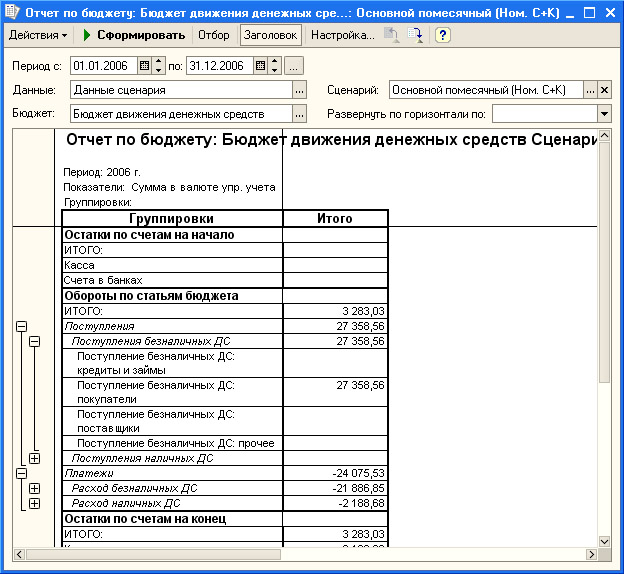Choose budget via Бюджет ellipsis button
Image resolution: width=624 pixels, height=574 pixels.
tap(299, 114)
